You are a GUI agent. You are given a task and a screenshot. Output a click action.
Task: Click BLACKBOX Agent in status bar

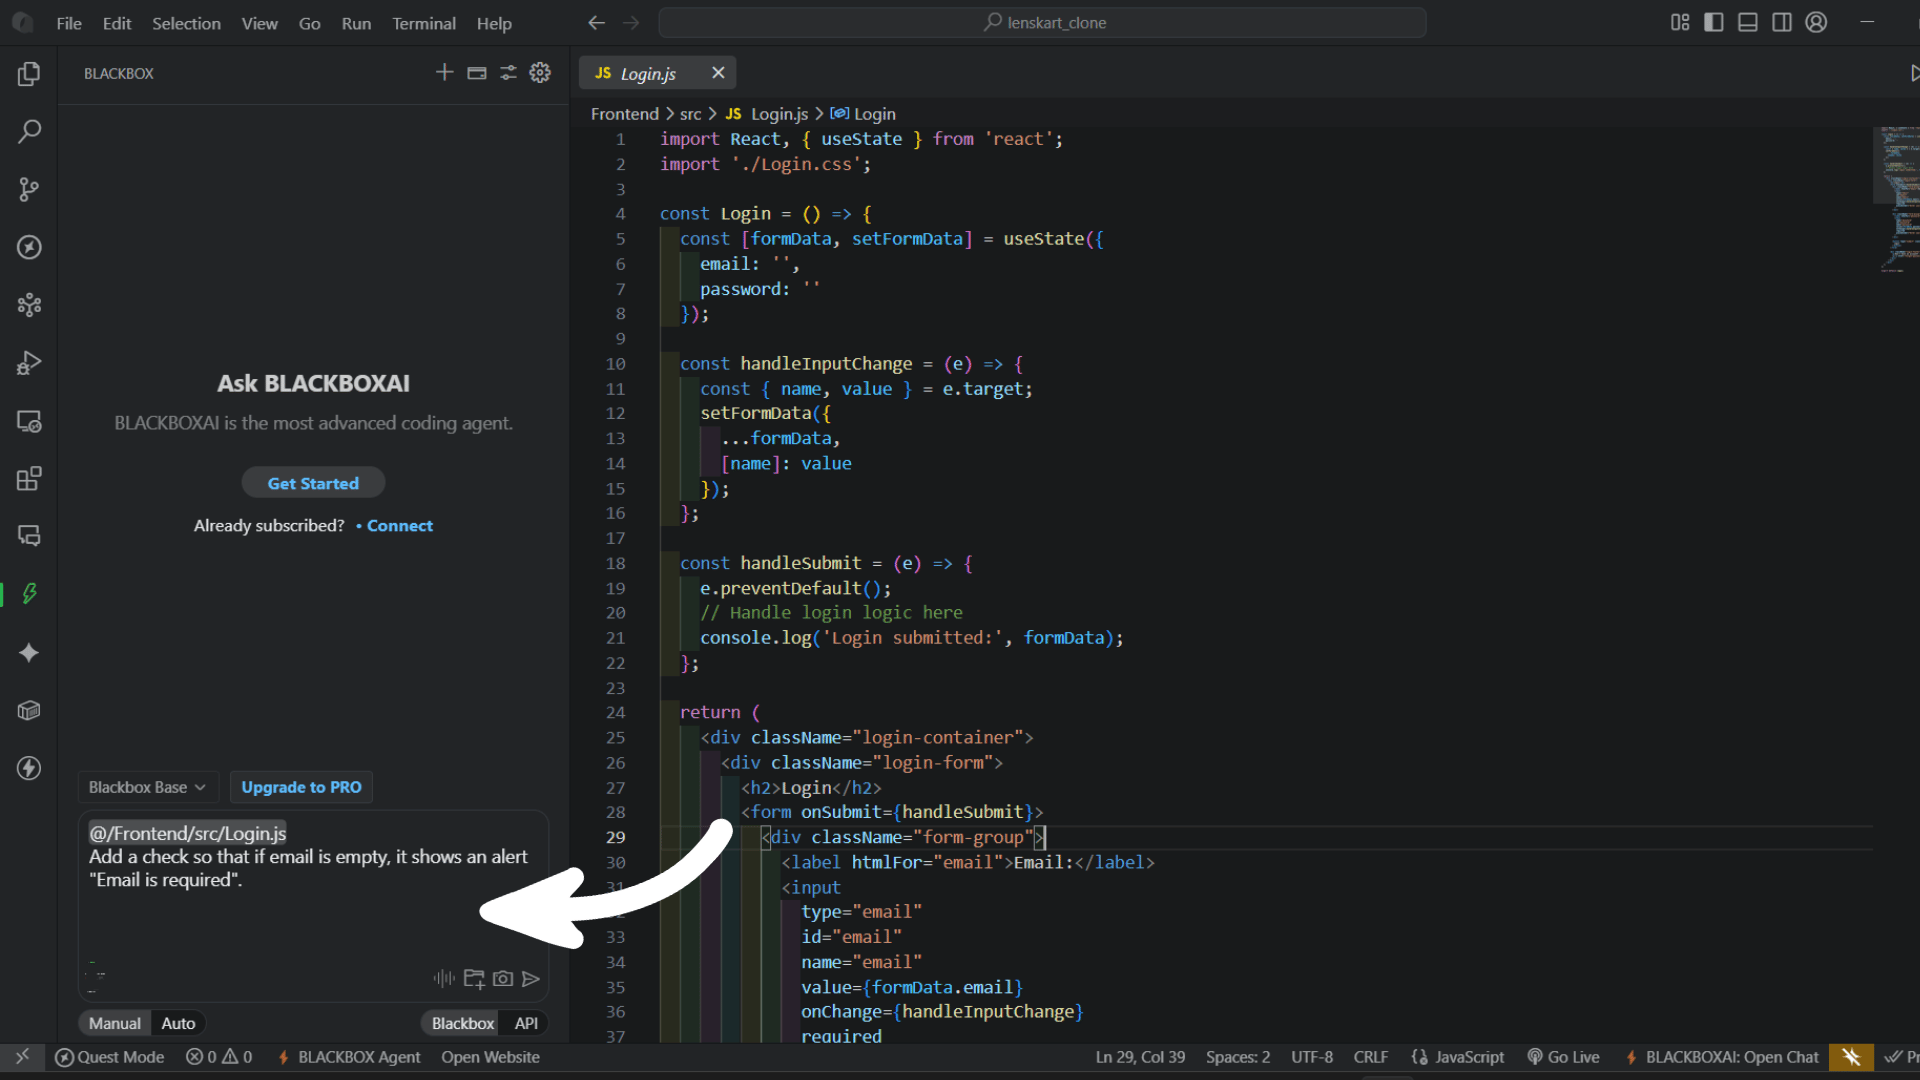click(348, 1057)
